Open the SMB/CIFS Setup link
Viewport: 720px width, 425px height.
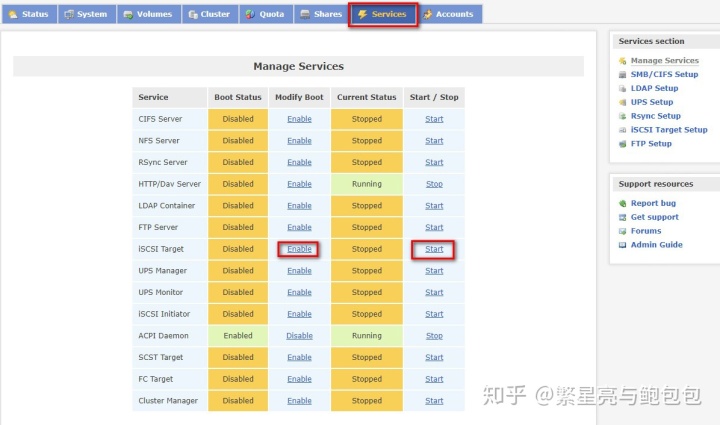[664, 74]
